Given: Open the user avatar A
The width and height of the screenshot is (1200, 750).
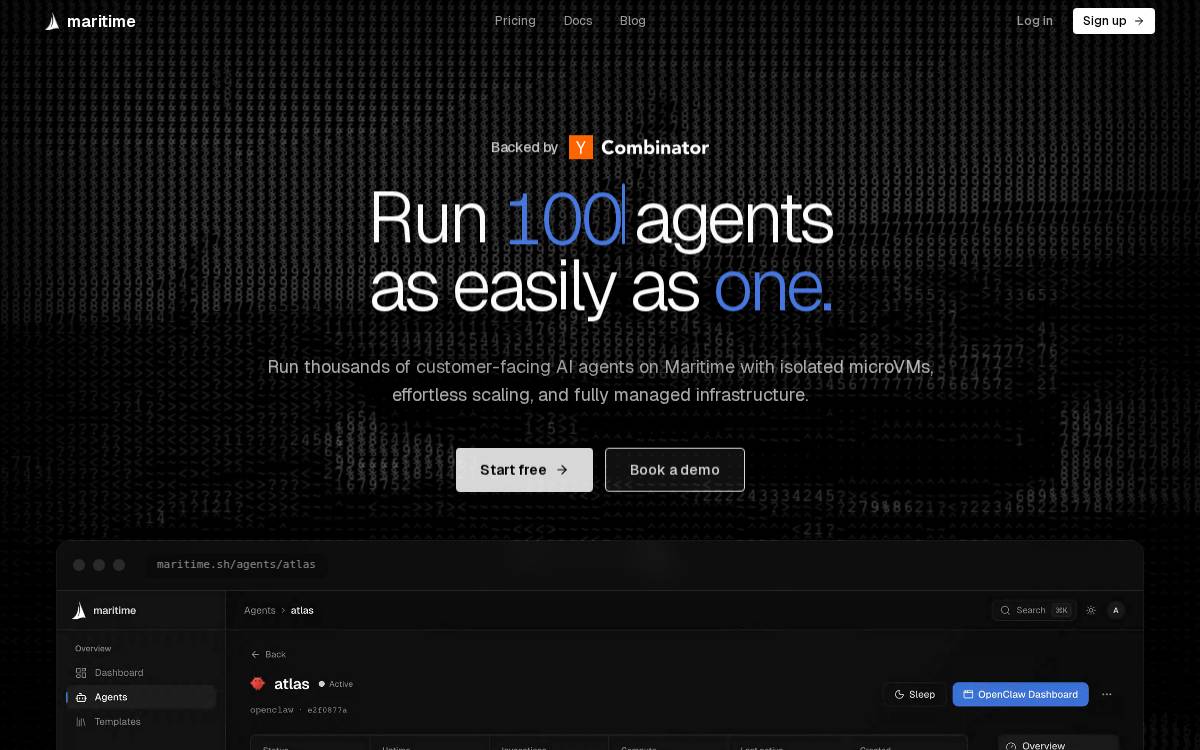Looking at the screenshot, I should (x=1116, y=610).
